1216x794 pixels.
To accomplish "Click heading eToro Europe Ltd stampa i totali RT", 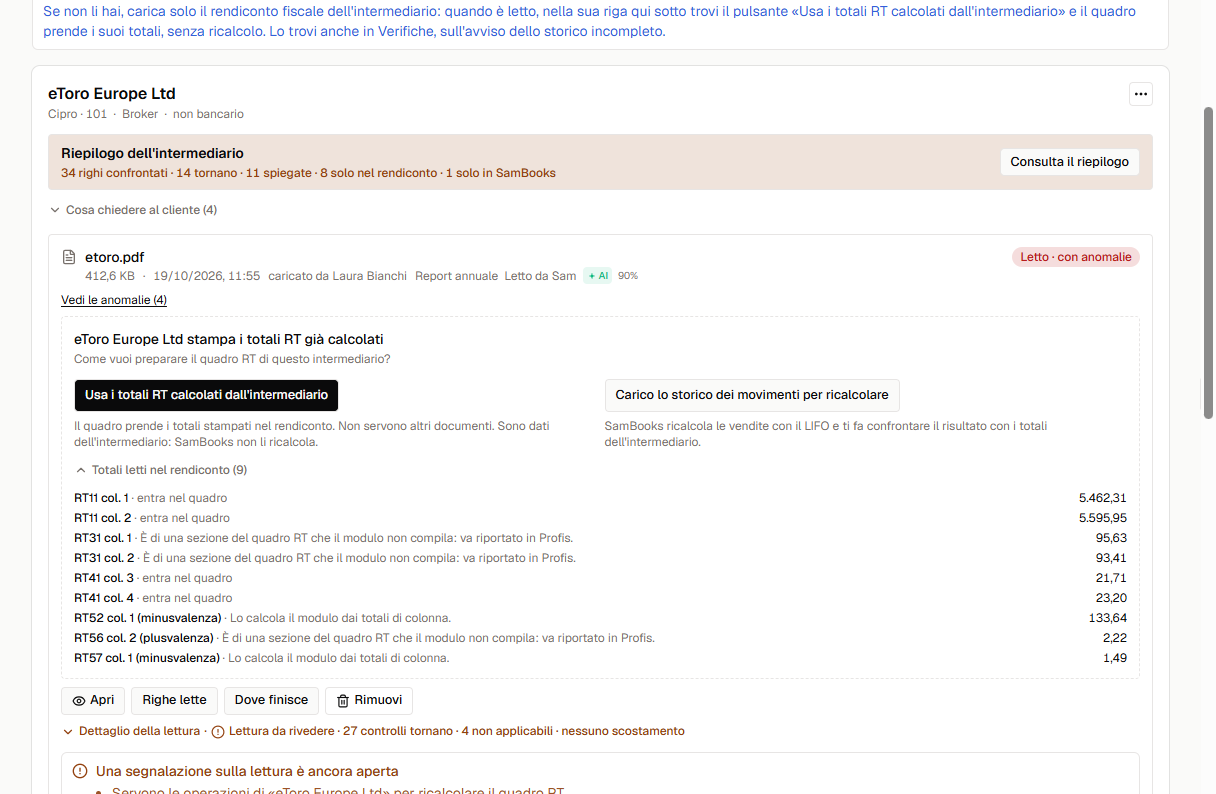I will [229, 339].
